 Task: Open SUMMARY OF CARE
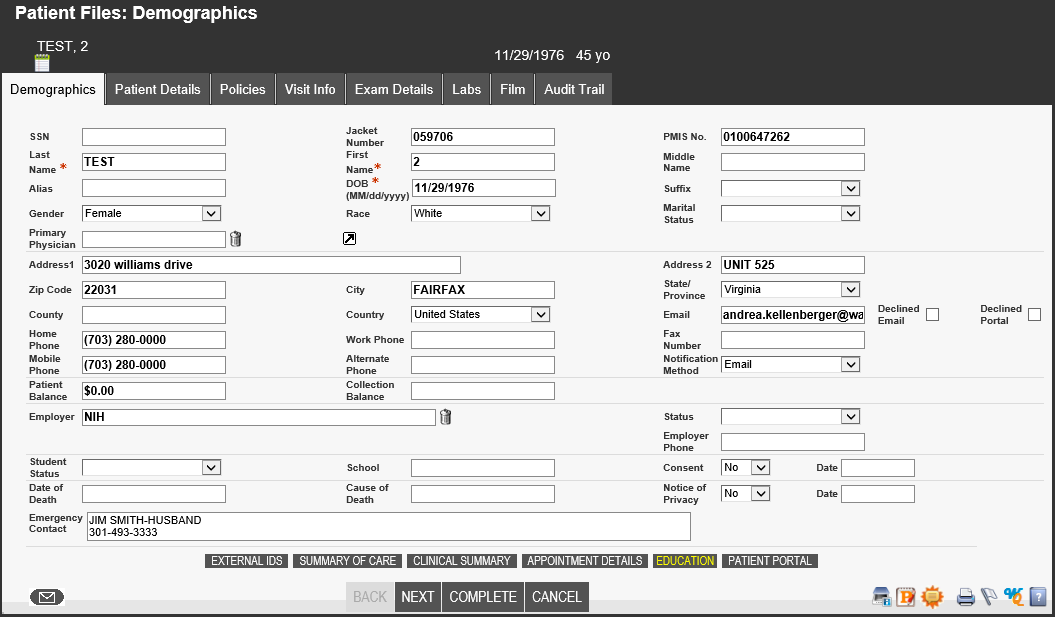pyautogui.click(x=347, y=560)
